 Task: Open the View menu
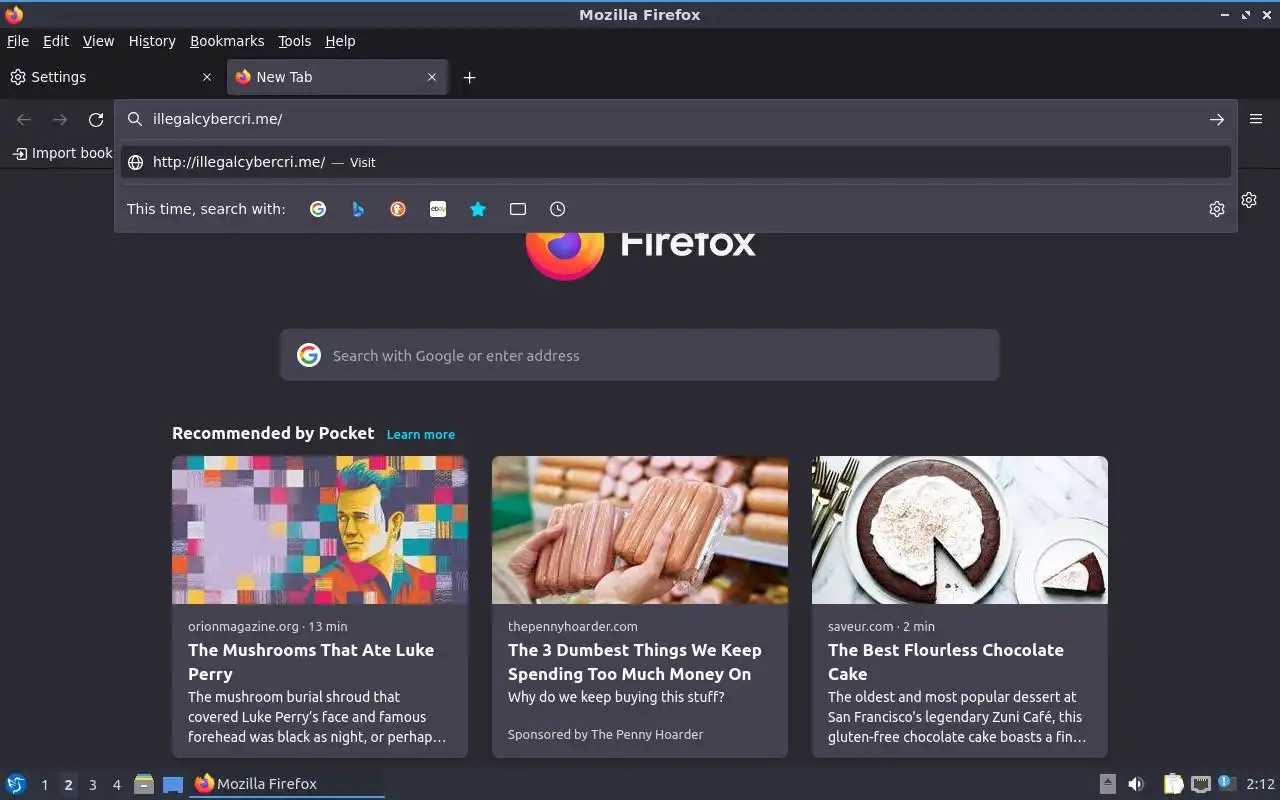pyautogui.click(x=98, y=41)
